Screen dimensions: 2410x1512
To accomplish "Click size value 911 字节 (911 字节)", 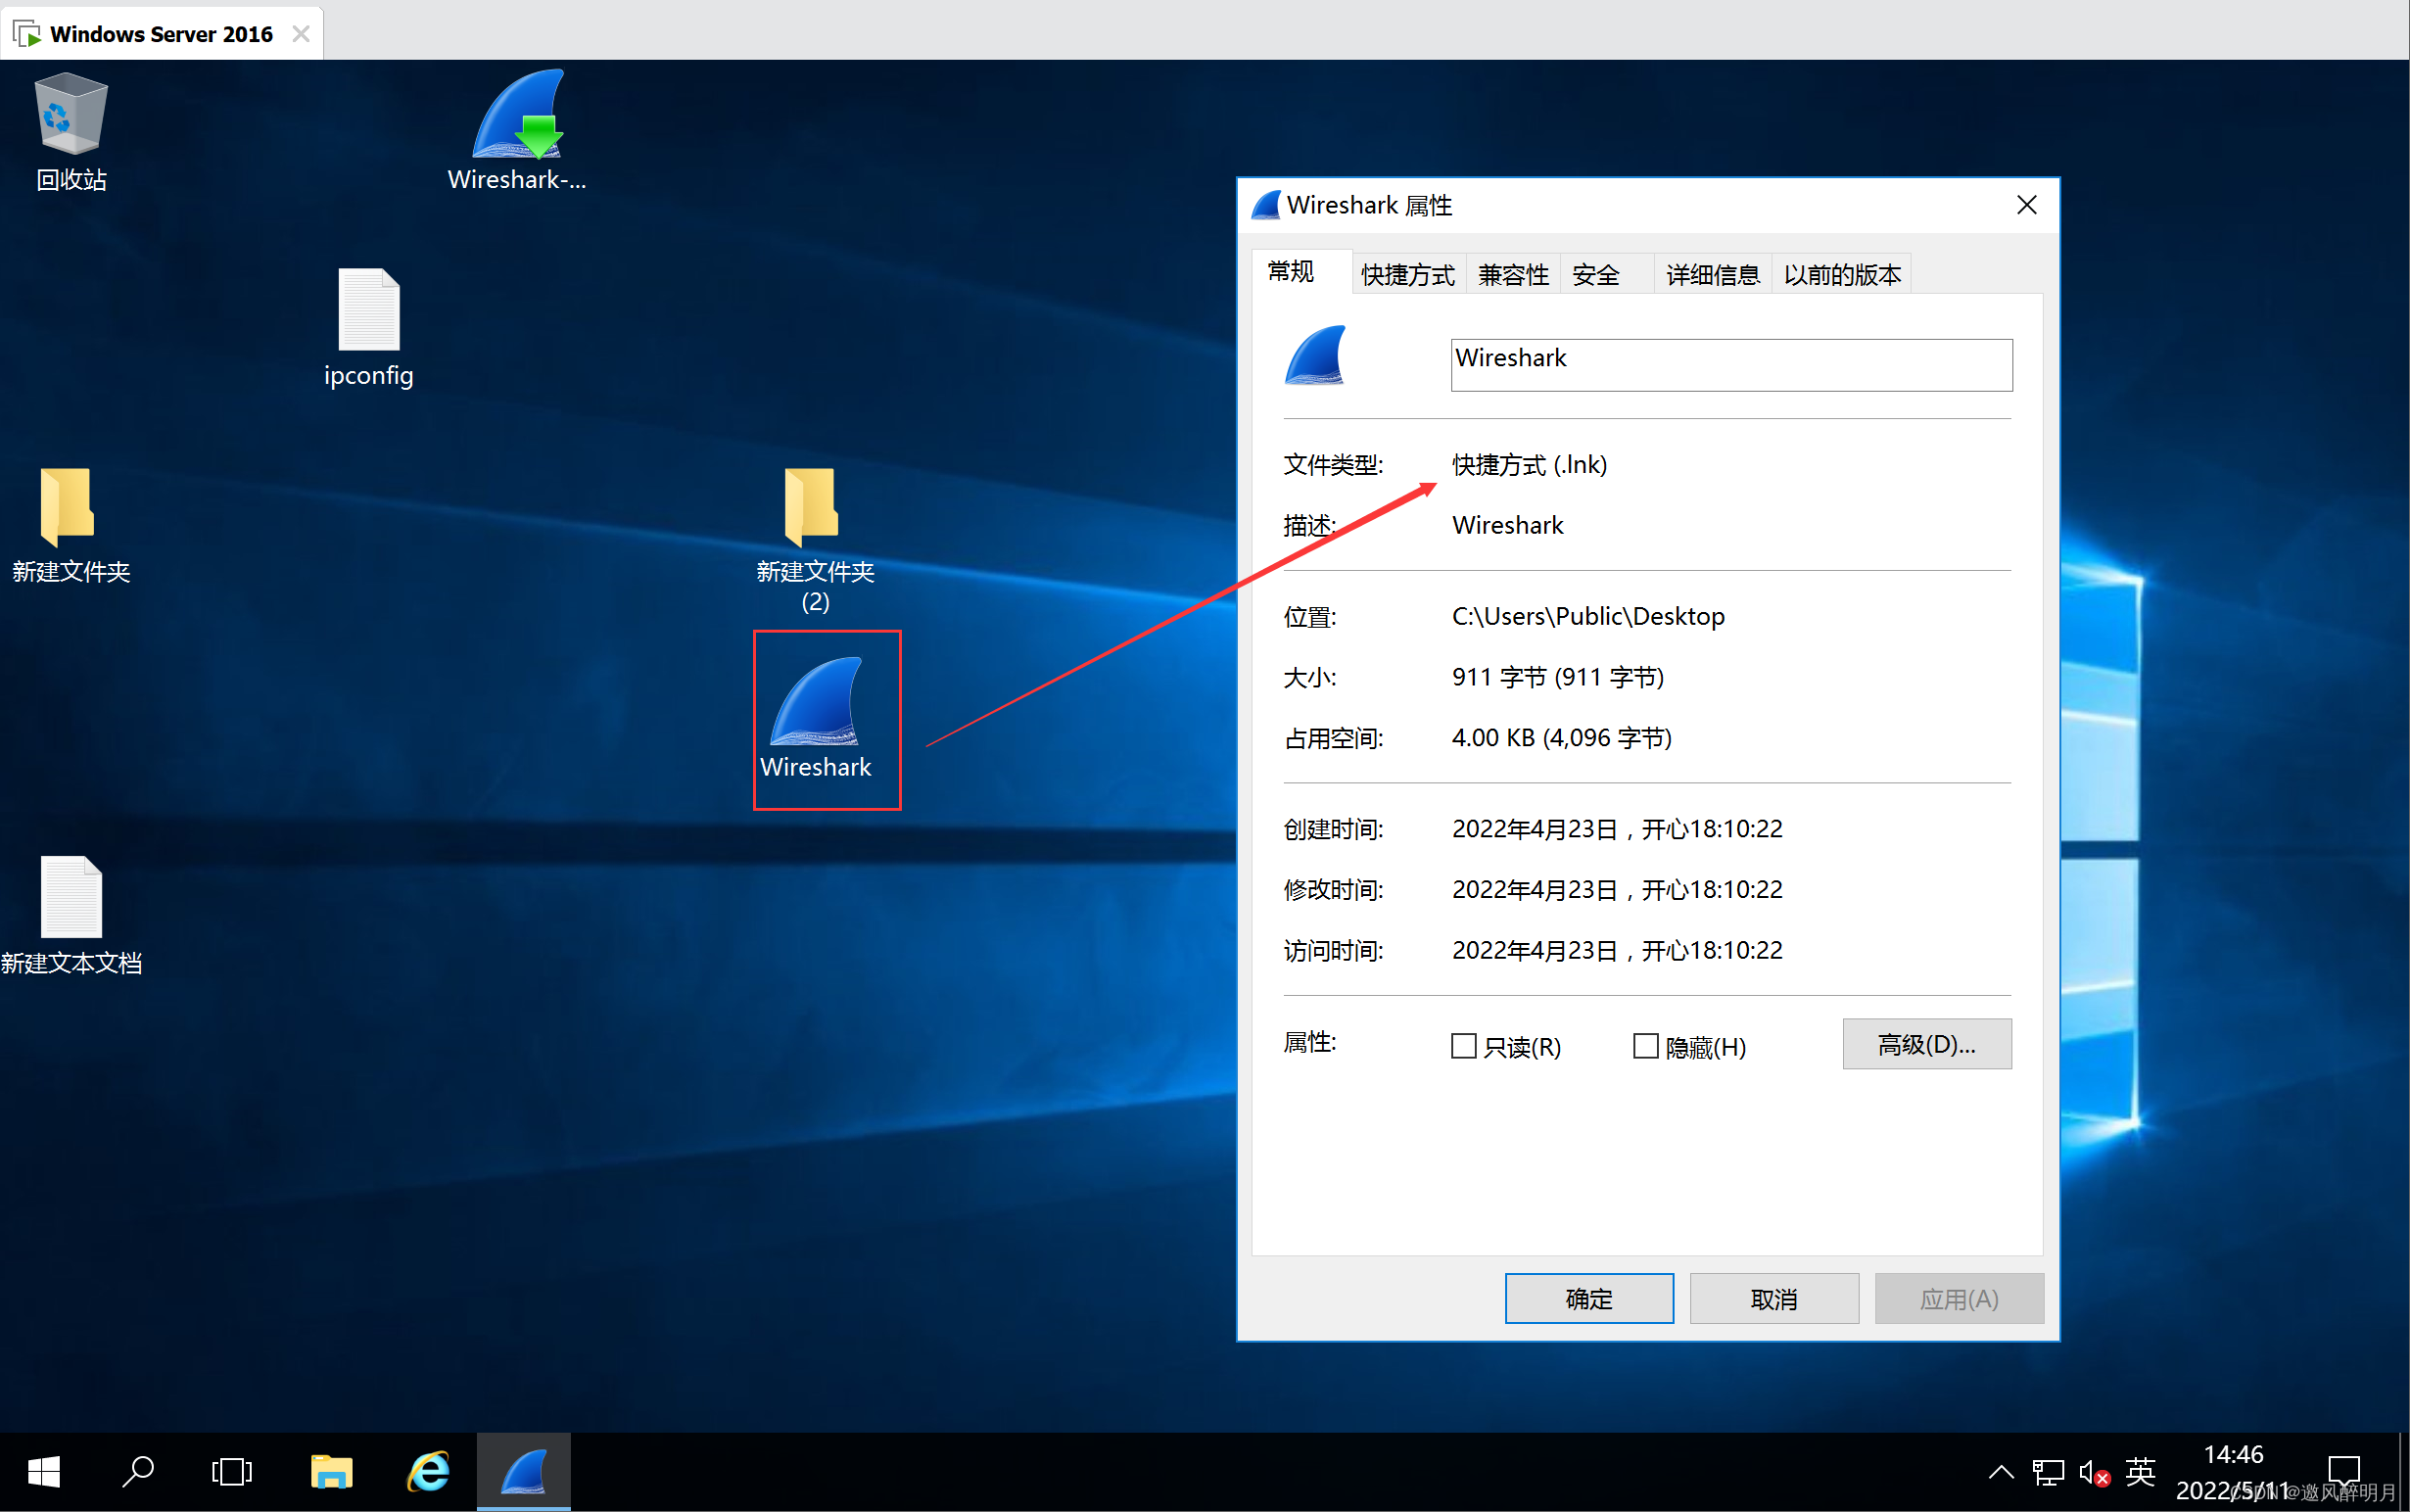I will 1557,678.
